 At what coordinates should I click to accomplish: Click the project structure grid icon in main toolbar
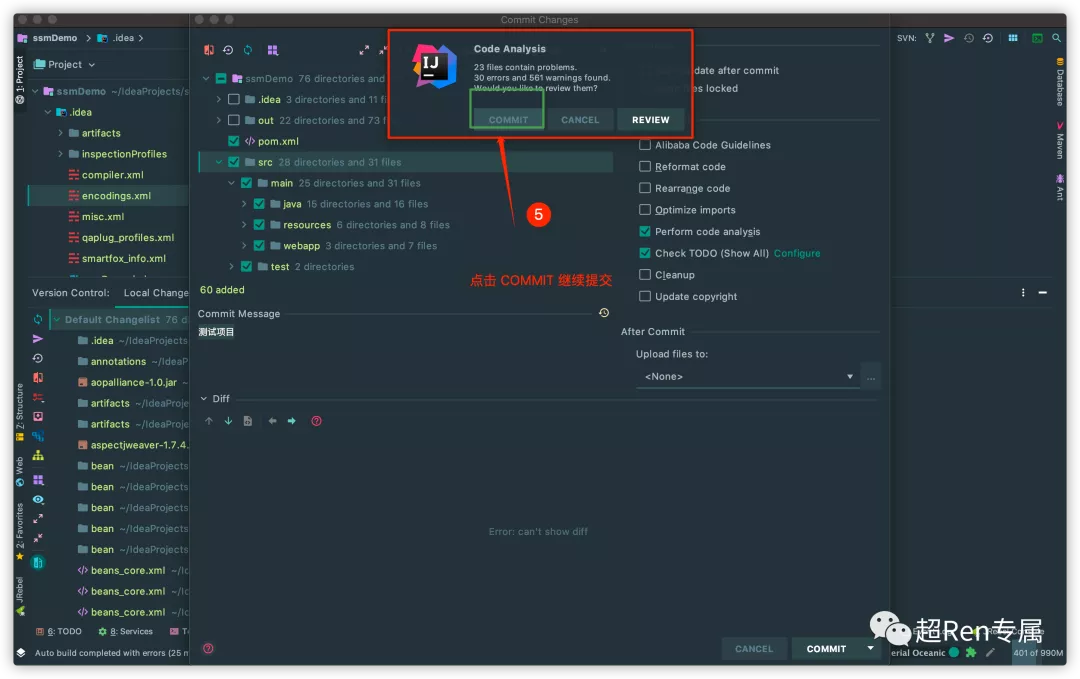tap(1012, 38)
